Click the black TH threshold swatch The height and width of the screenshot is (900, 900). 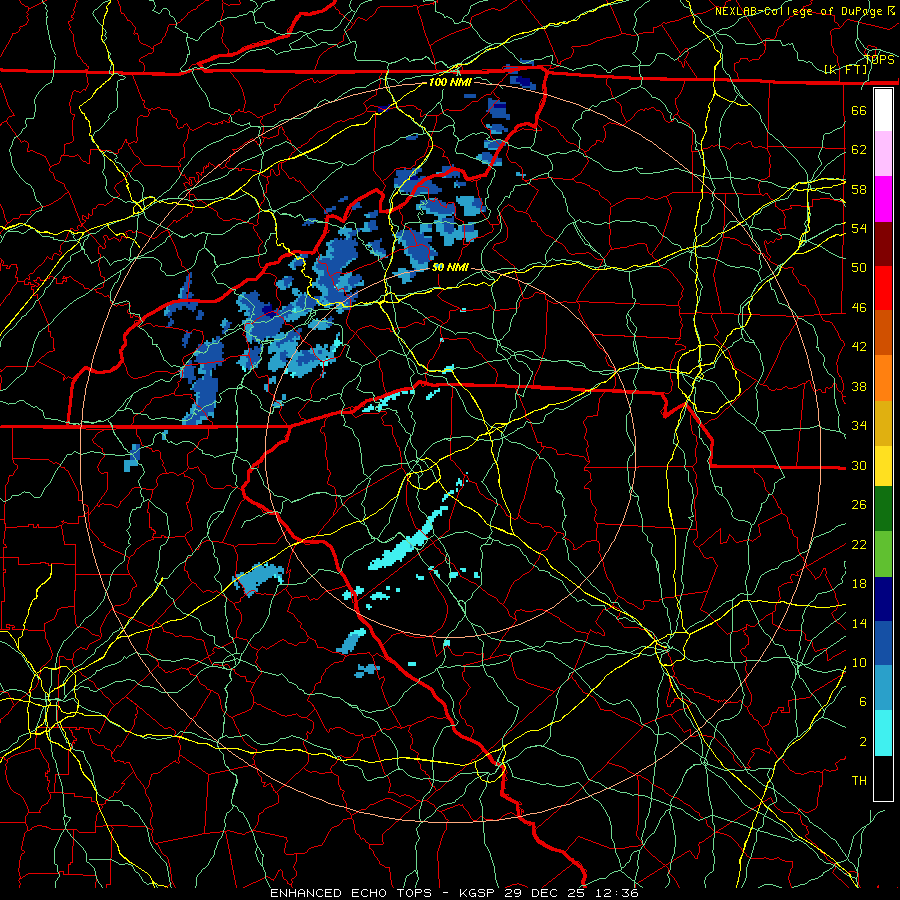pyautogui.click(x=883, y=778)
